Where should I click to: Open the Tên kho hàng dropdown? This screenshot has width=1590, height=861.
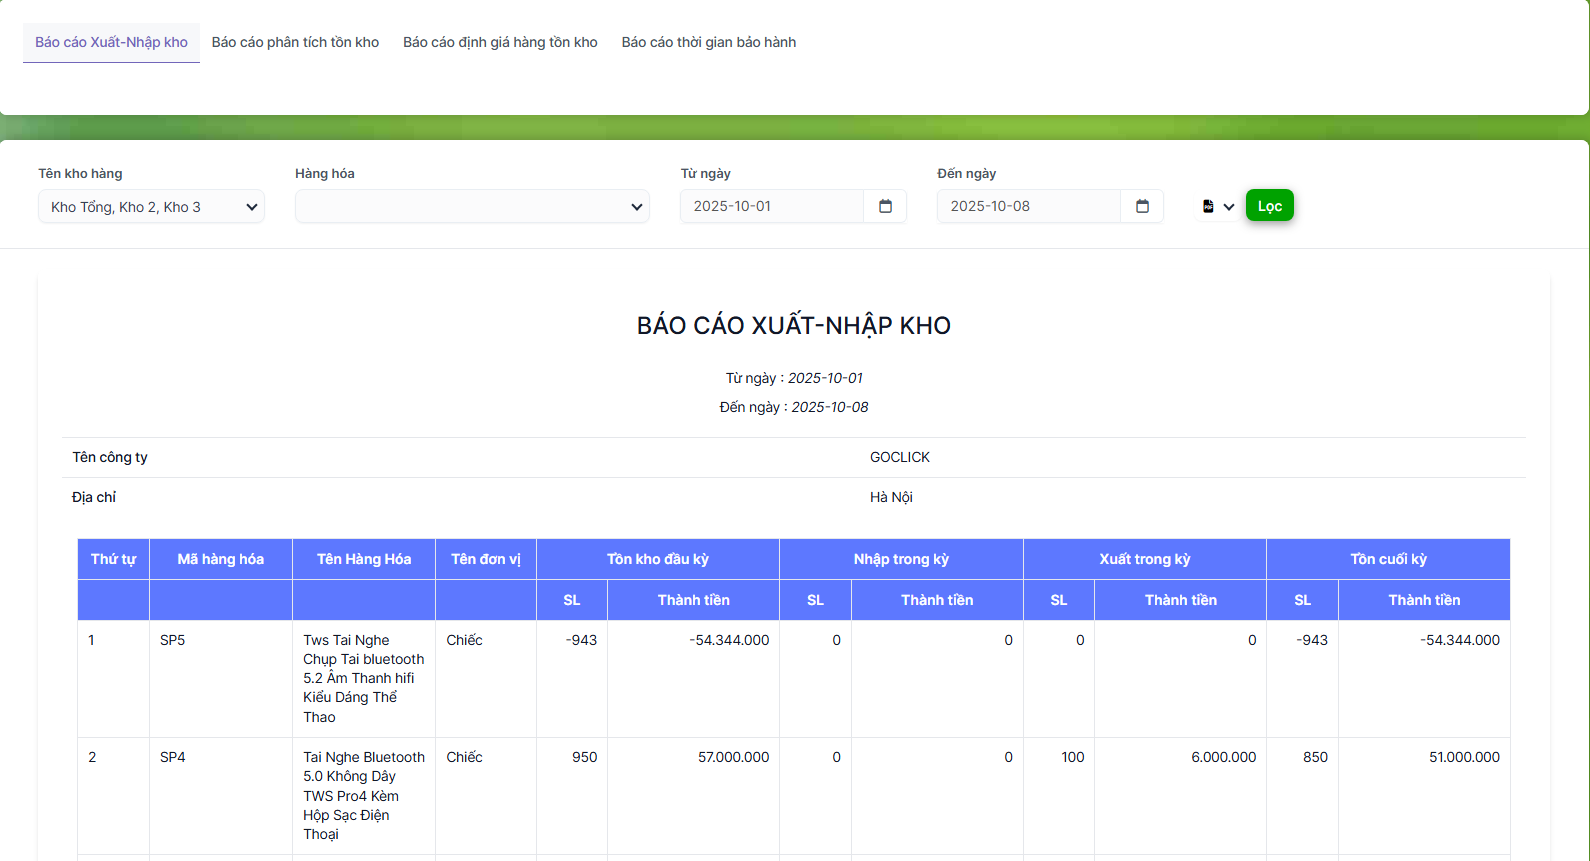pos(151,207)
